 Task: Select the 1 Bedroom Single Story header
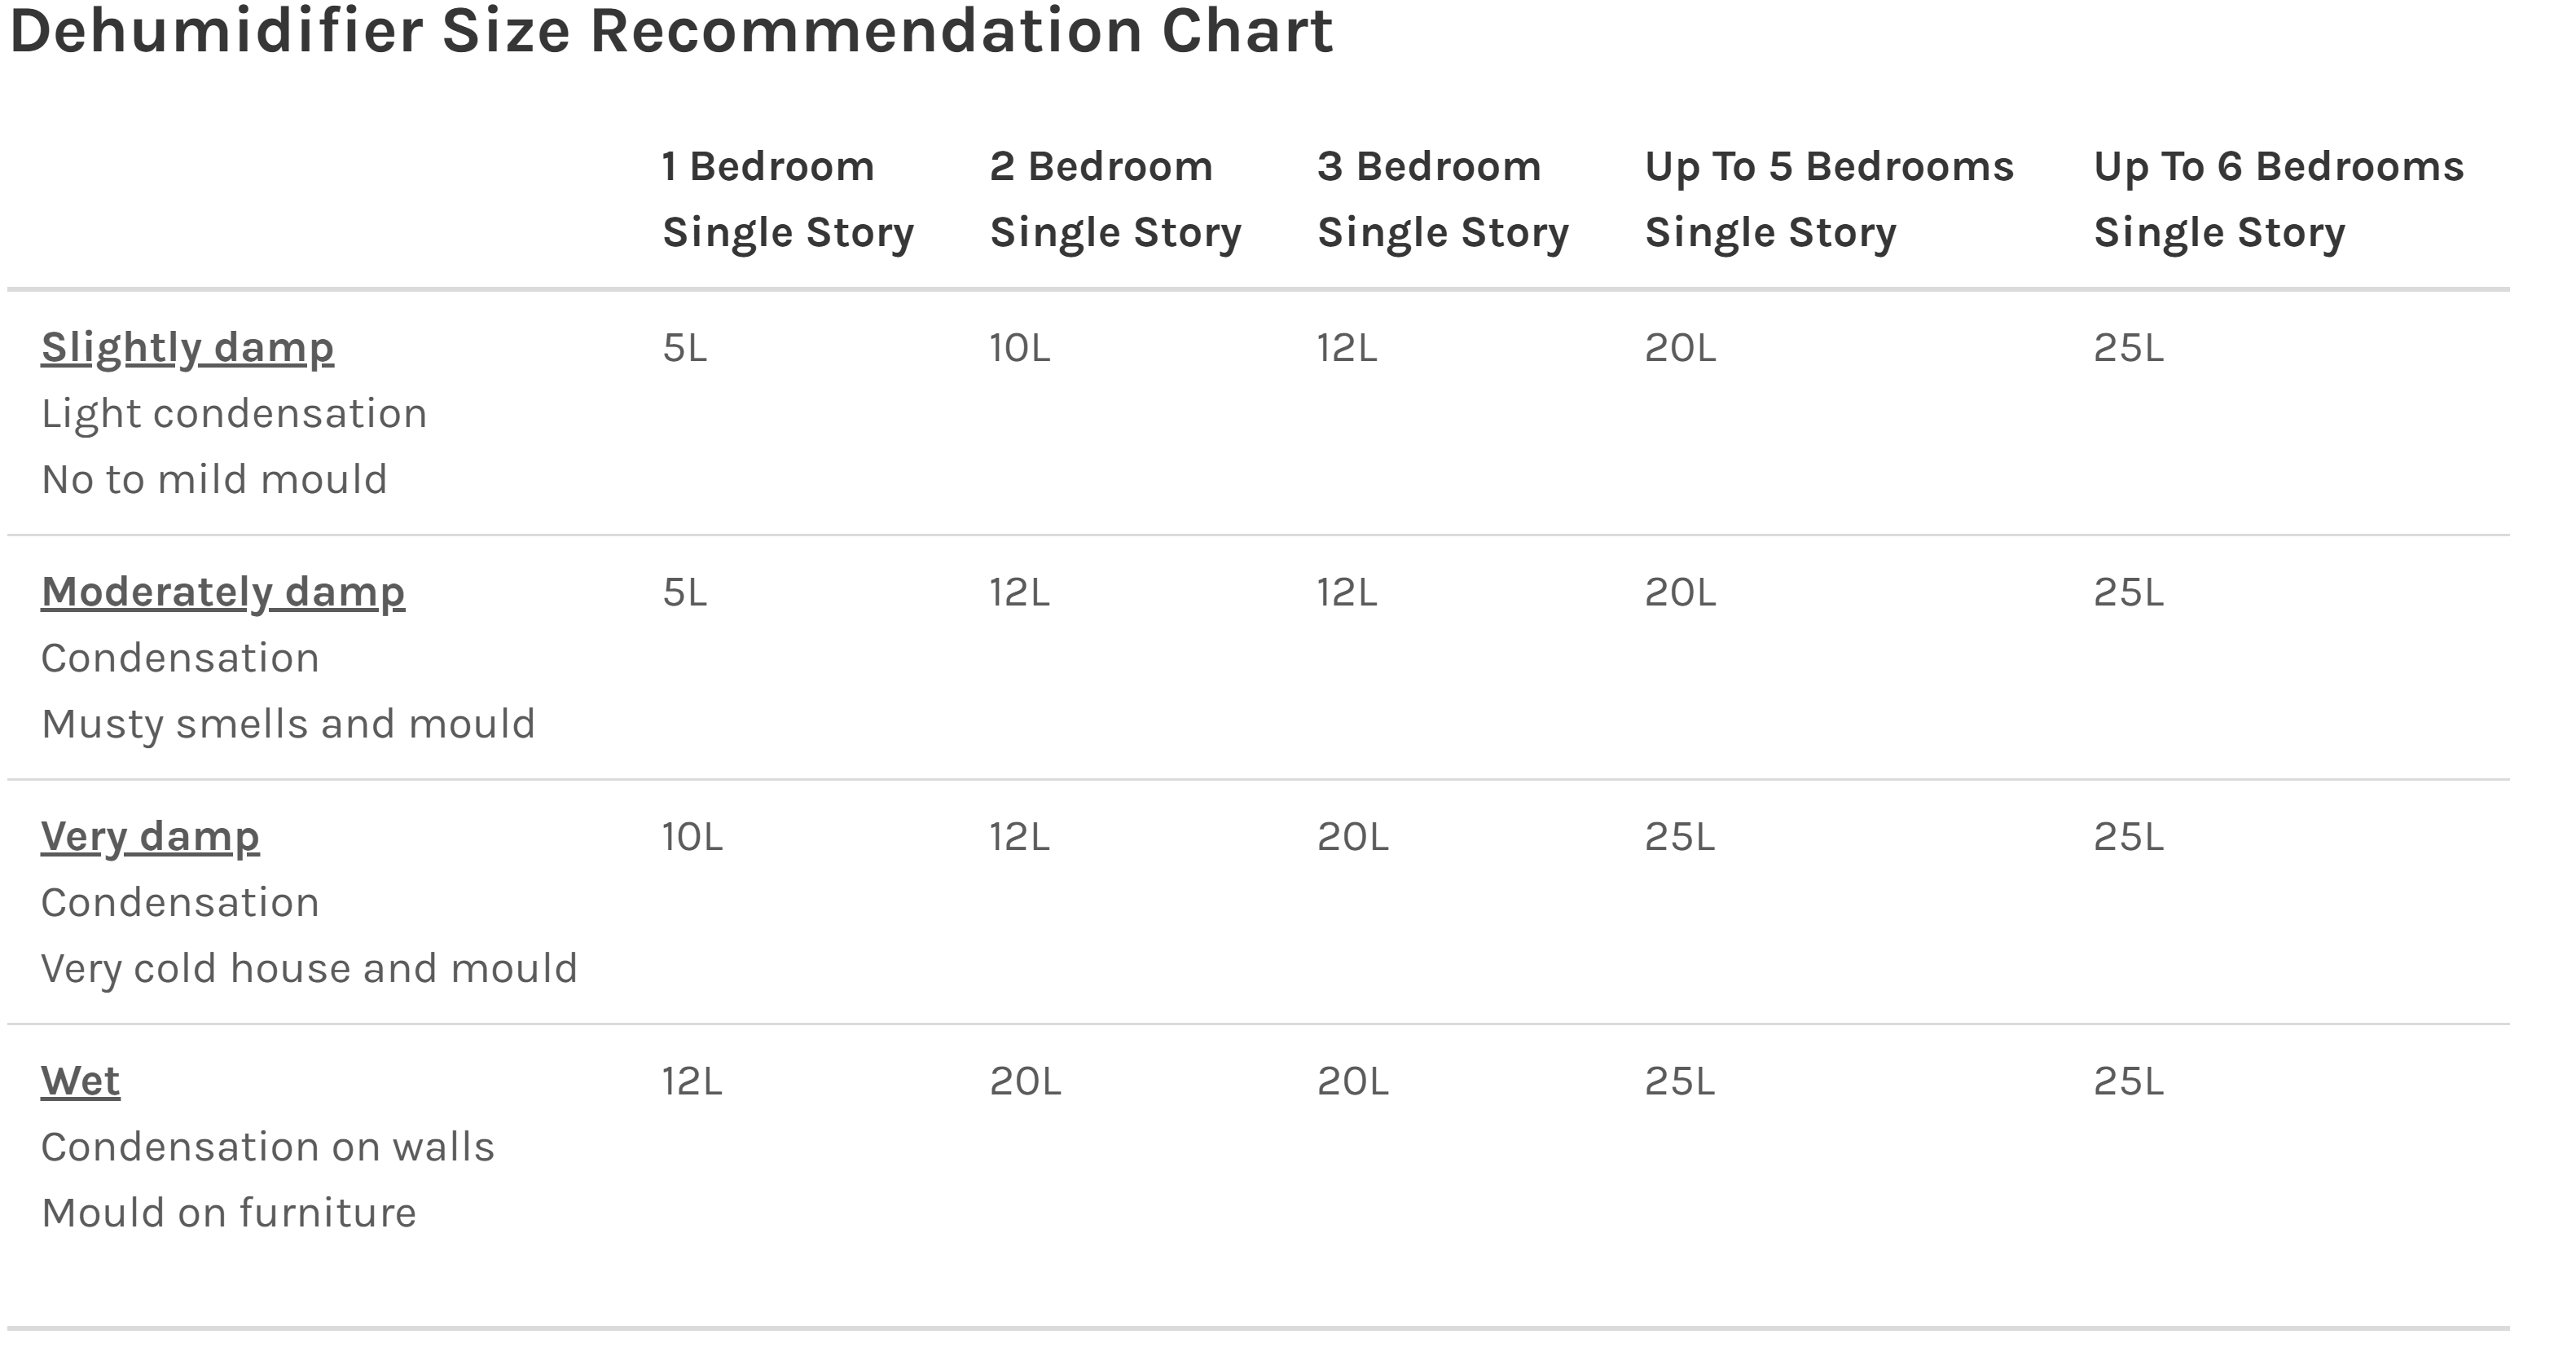coord(787,199)
